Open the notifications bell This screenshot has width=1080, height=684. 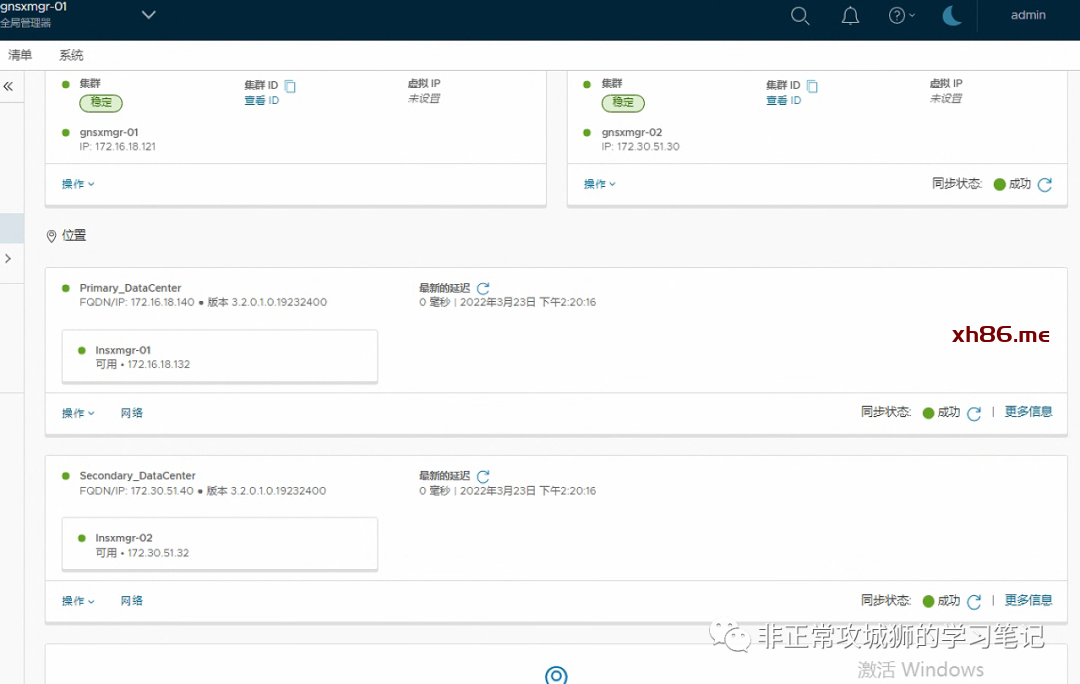click(x=850, y=15)
